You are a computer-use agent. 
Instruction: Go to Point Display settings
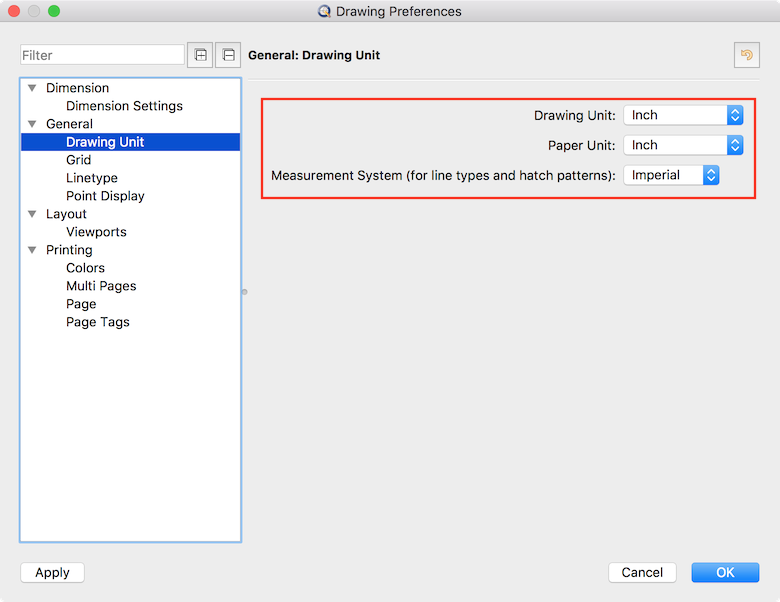click(105, 196)
